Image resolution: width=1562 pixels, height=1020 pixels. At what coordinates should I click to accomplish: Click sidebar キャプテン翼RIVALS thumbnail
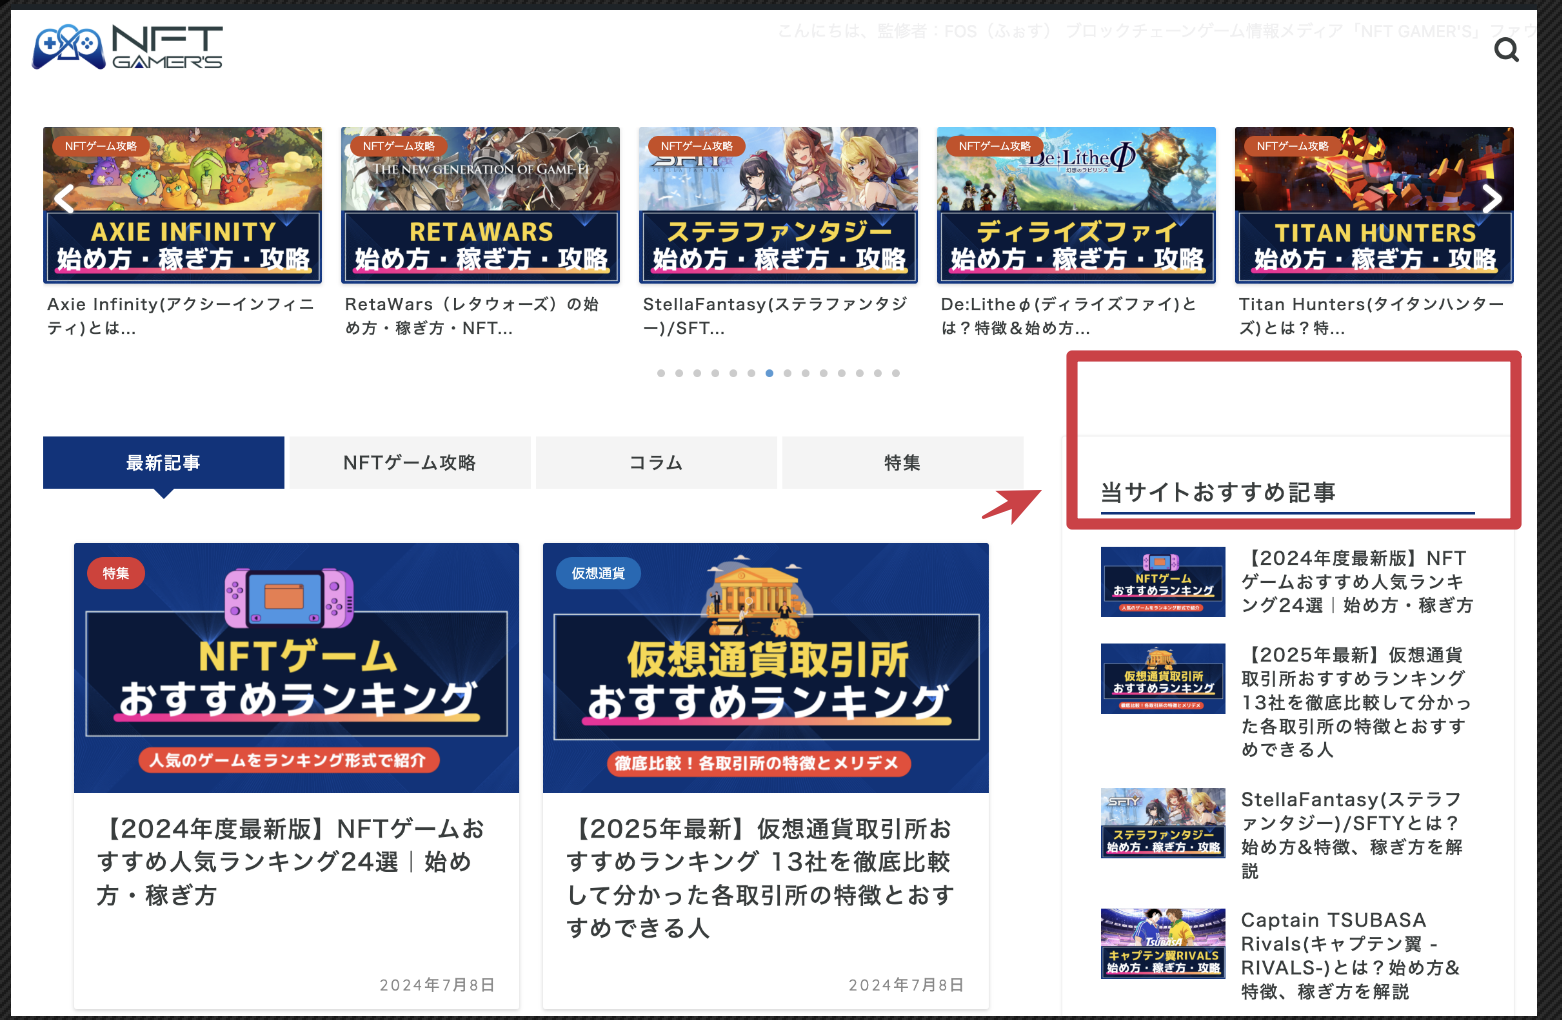click(1163, 943)
